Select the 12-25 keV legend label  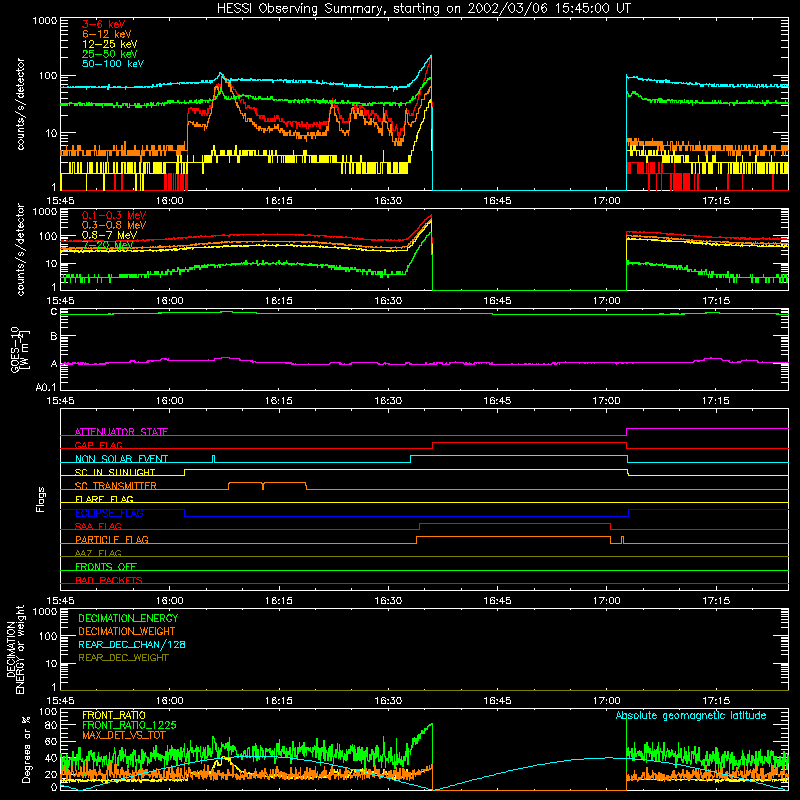pyautogui.click(x=110, y=44)
